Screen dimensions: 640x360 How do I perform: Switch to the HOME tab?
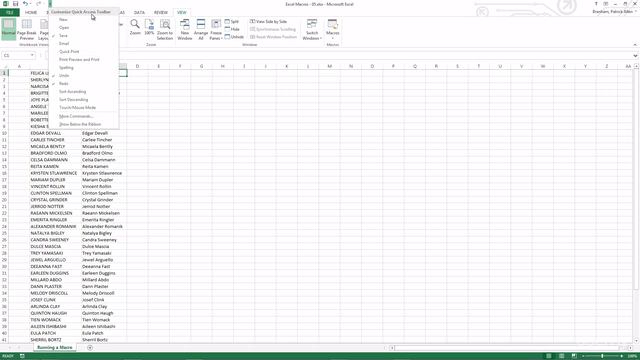[x=31, y=13]
